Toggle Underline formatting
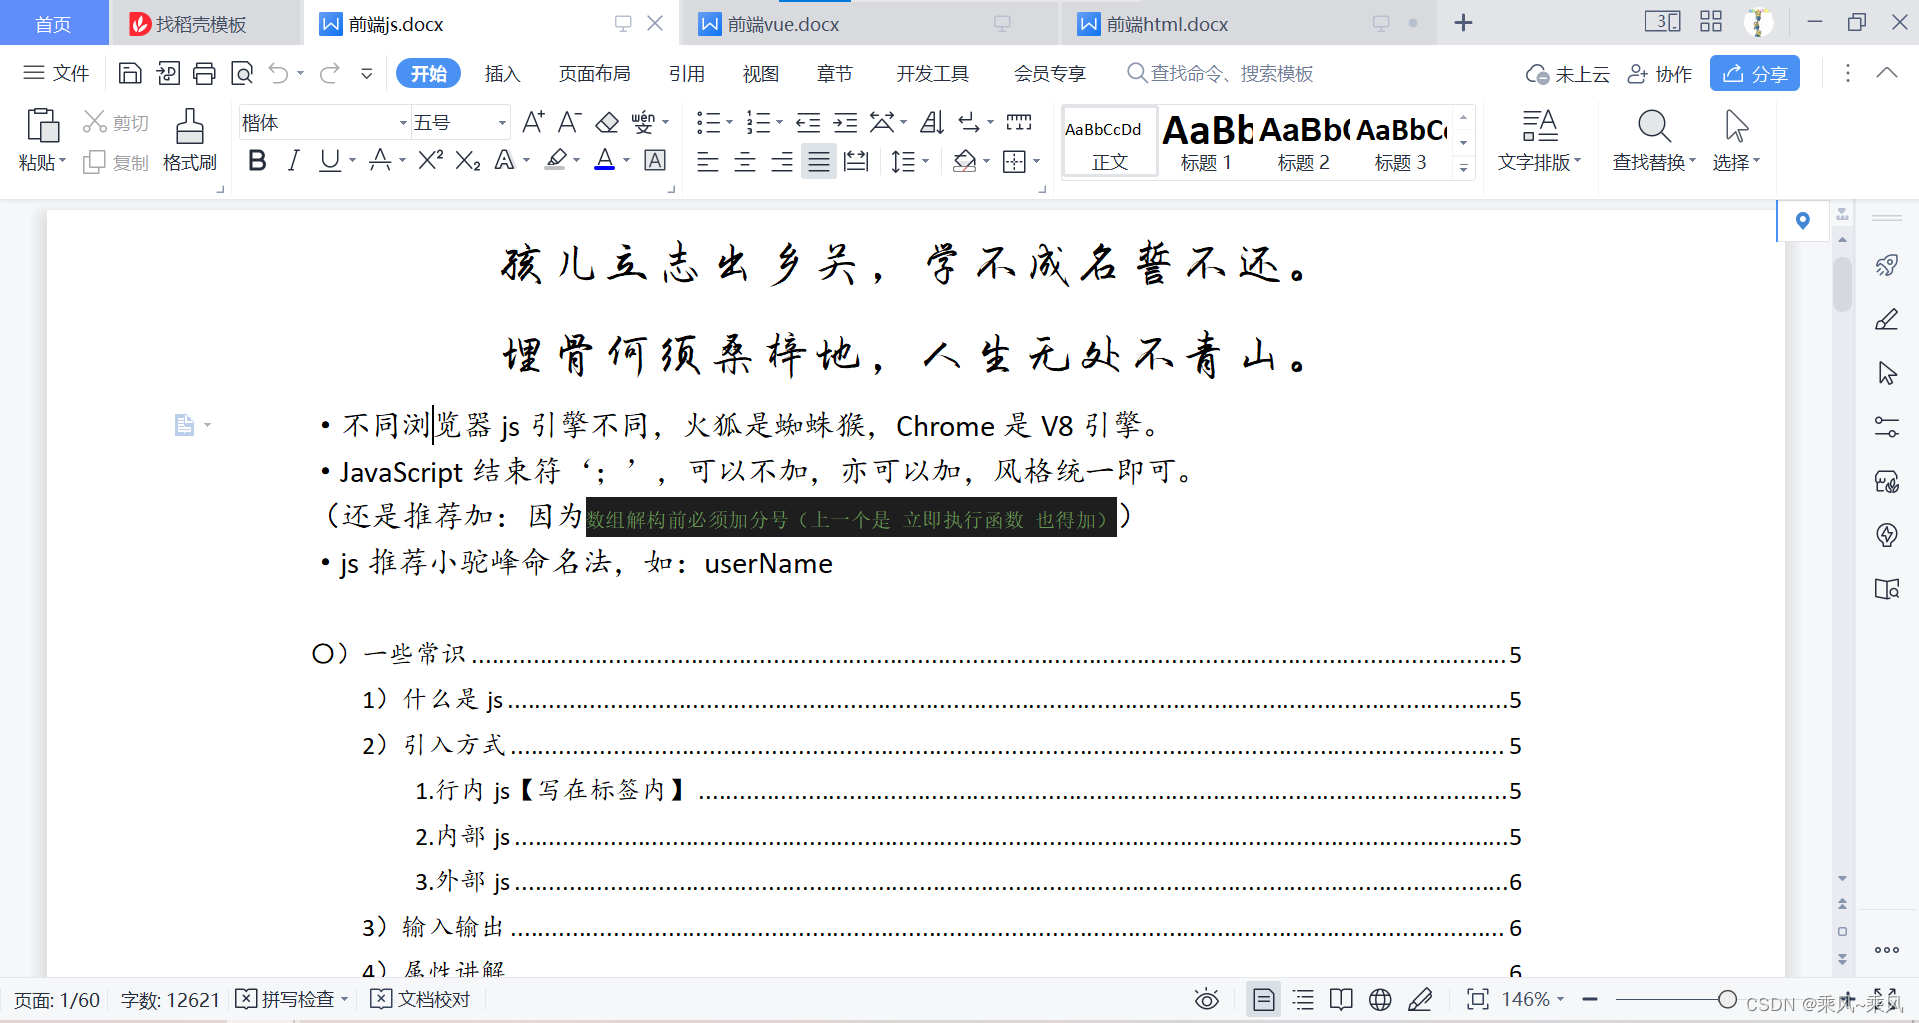The image size is (1919, 1023). pyautogui.click(x=329, y=160)
